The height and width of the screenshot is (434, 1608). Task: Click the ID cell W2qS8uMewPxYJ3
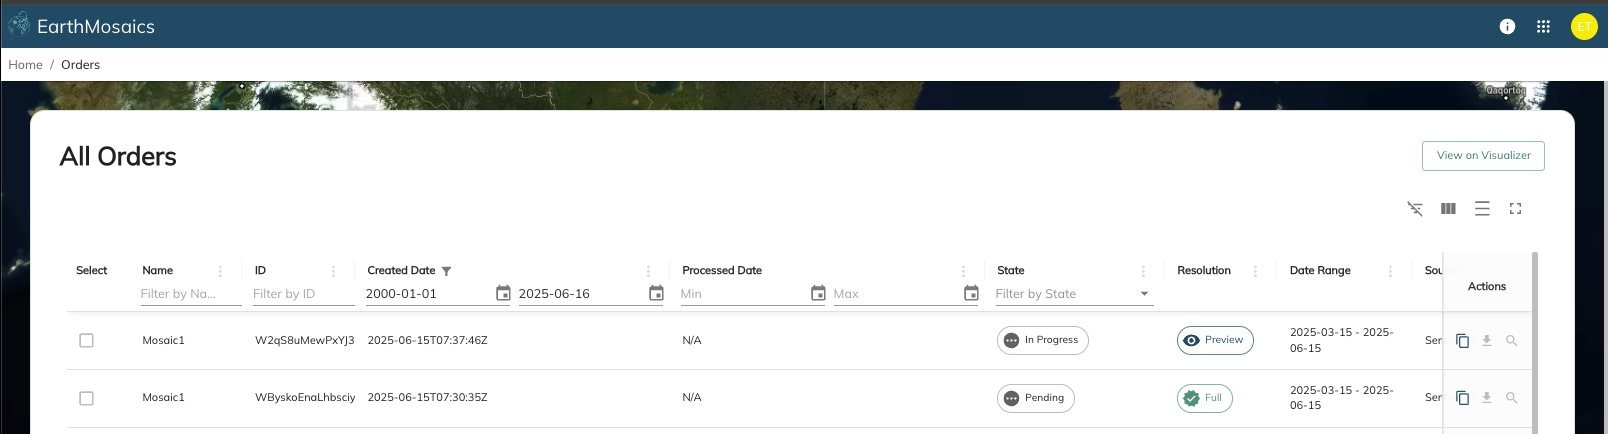(305, 341)
